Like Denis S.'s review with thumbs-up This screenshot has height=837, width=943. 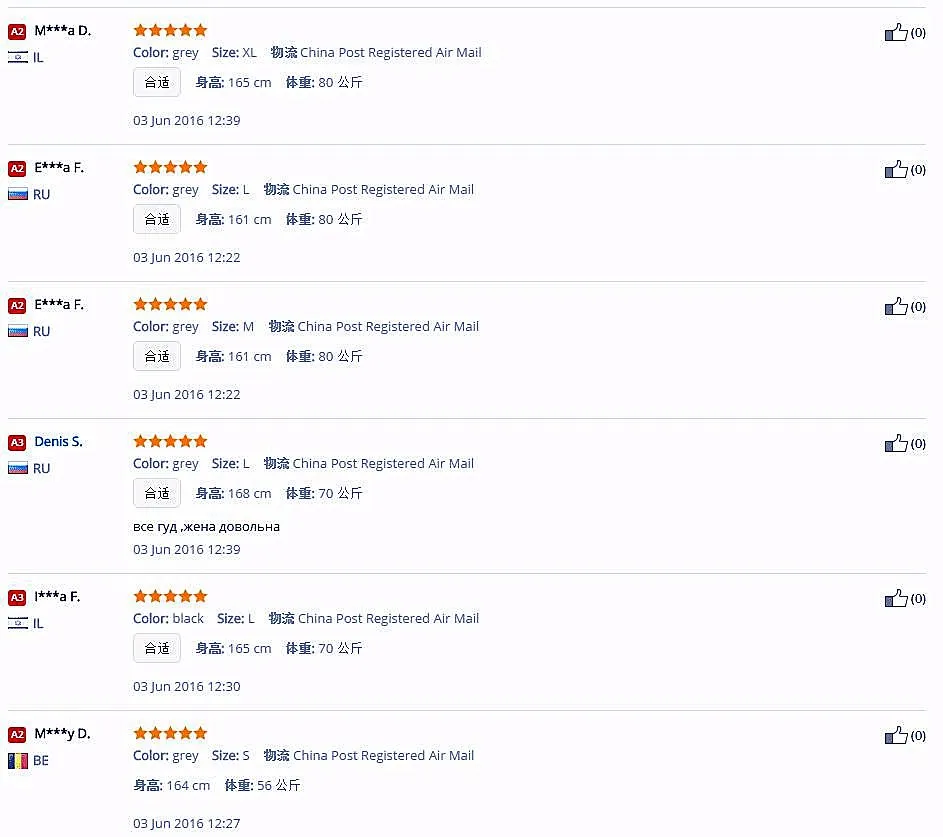(895, 444)
